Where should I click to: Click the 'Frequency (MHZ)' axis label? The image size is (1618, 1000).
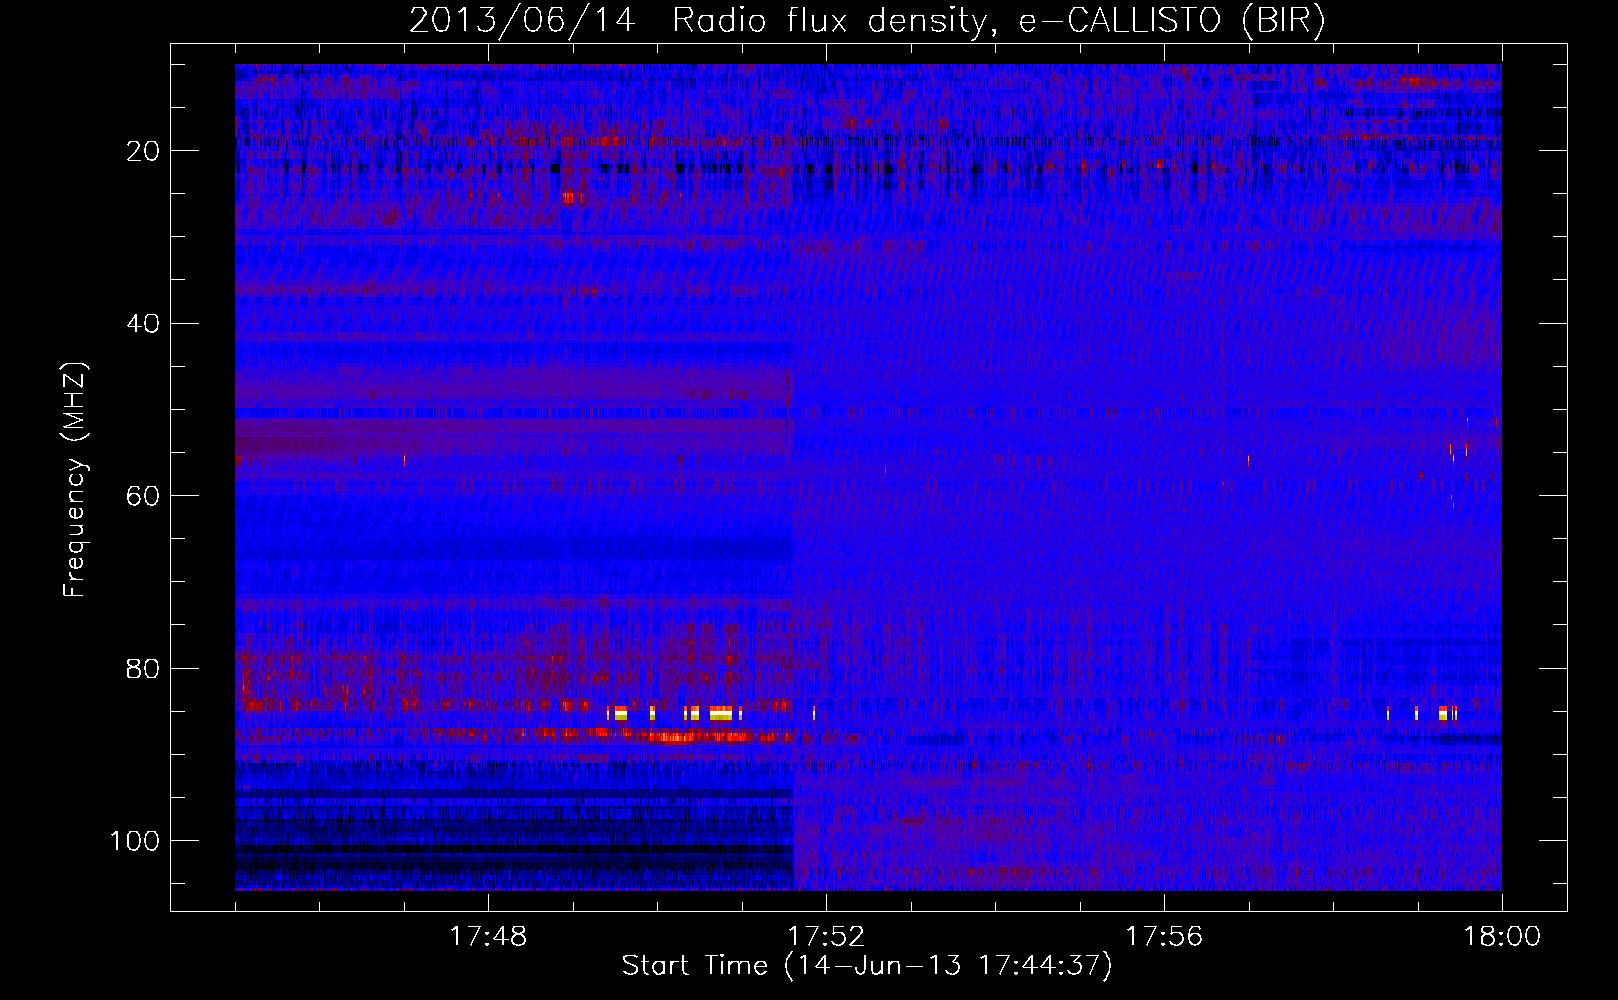point(75,480)
